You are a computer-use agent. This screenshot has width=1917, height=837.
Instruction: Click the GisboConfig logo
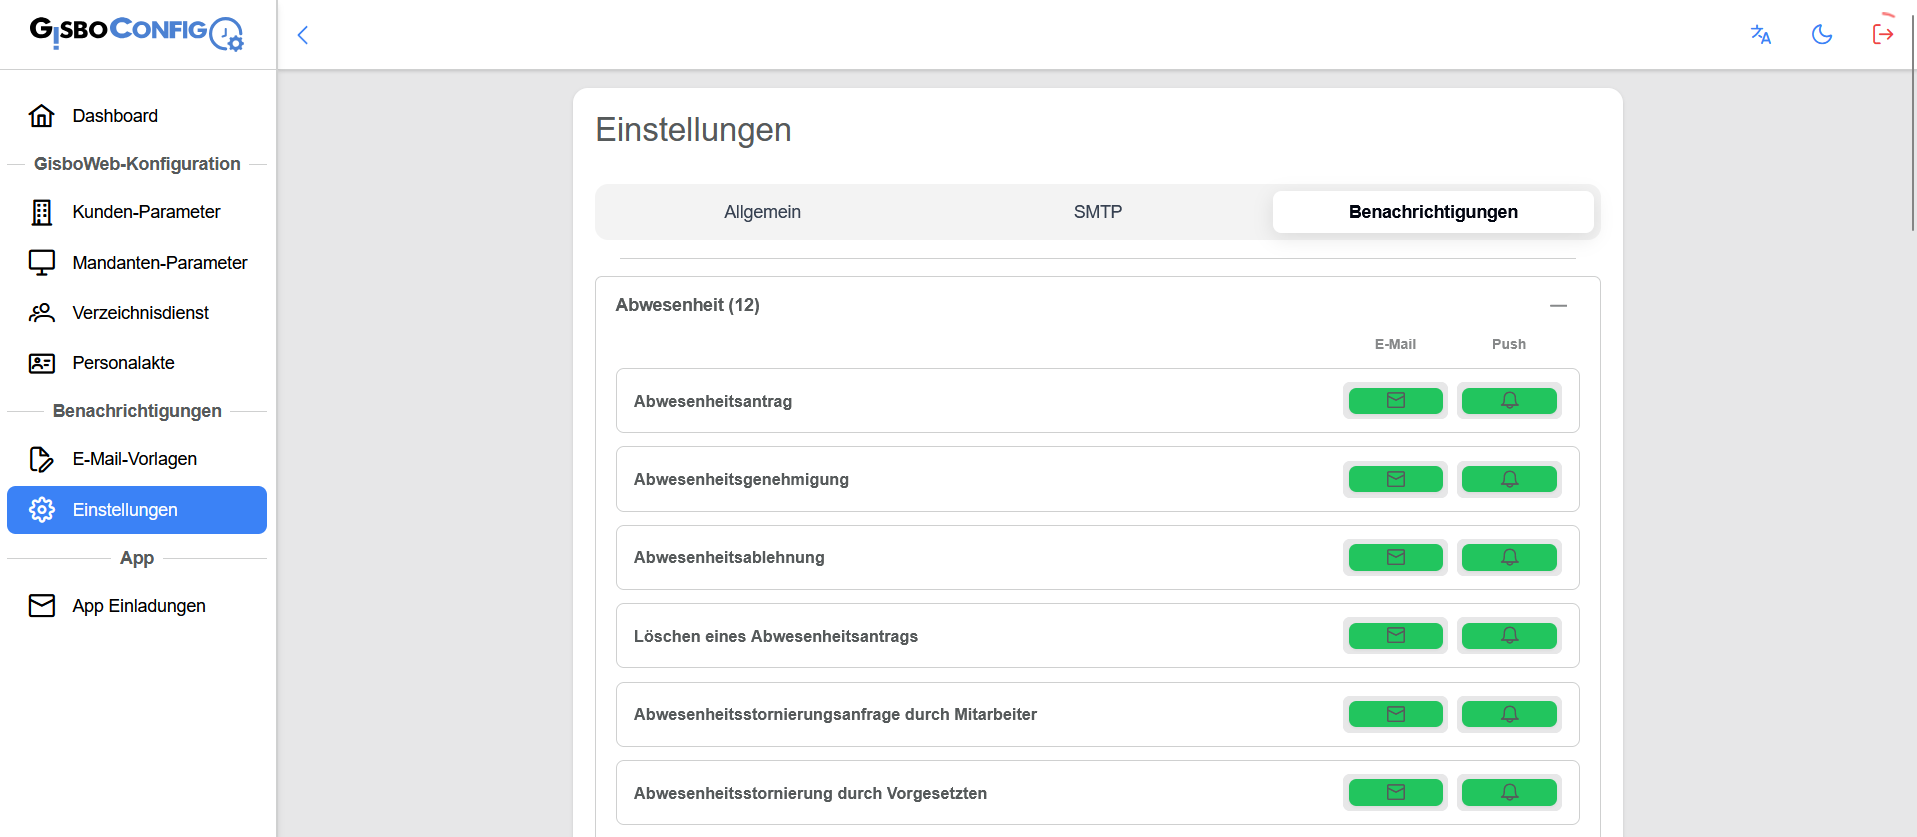point(137,32)
